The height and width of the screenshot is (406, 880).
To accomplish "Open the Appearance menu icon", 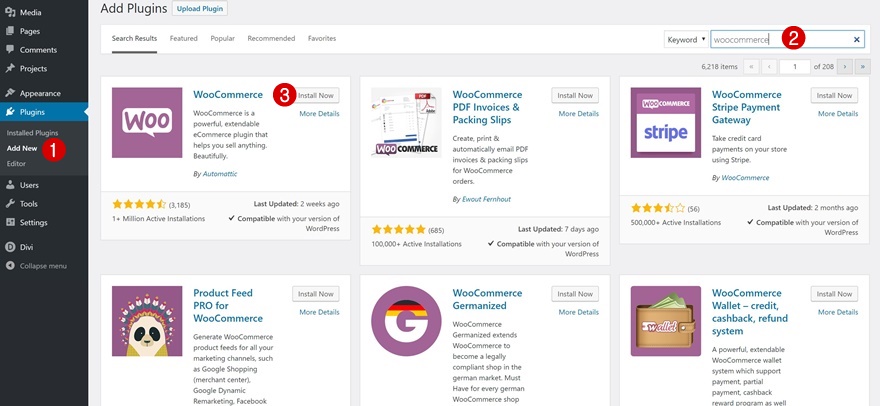I will [10, 93].
